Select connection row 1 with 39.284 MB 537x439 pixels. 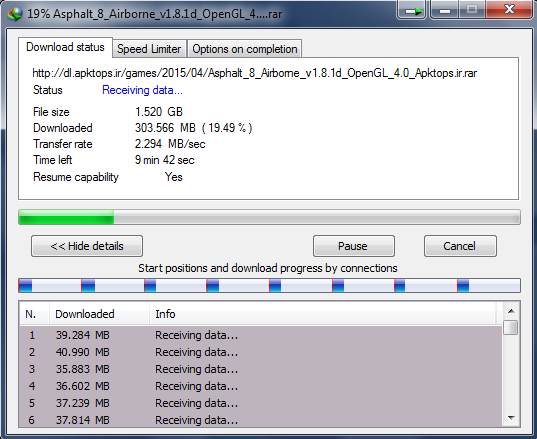(x=261, y=335)
